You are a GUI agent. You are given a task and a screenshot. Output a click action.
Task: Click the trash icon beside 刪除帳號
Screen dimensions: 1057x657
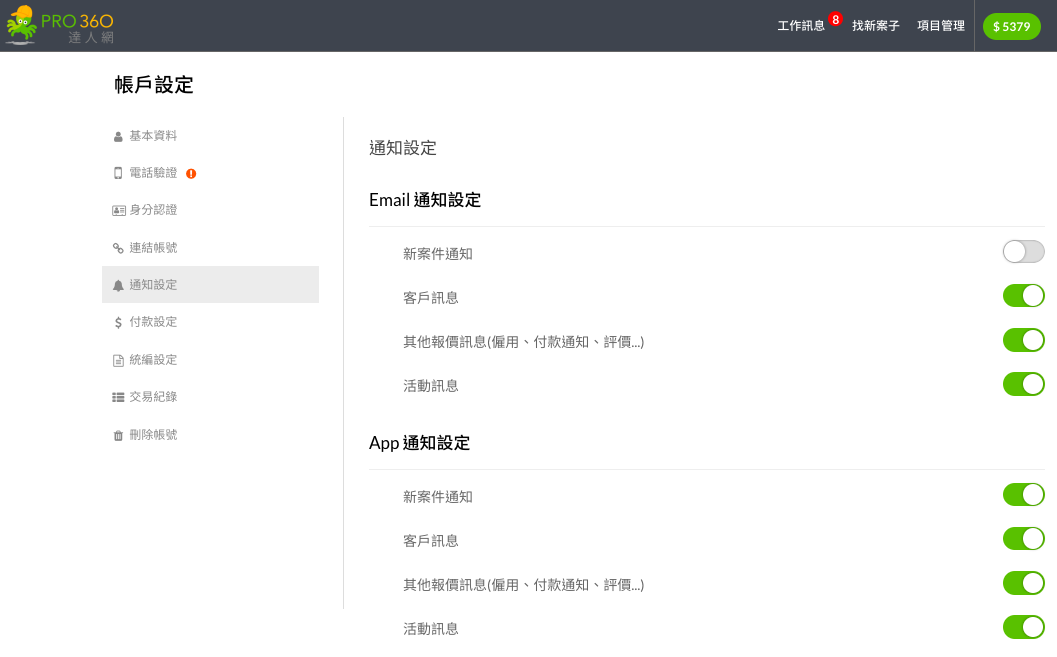[x=118, y=435]
